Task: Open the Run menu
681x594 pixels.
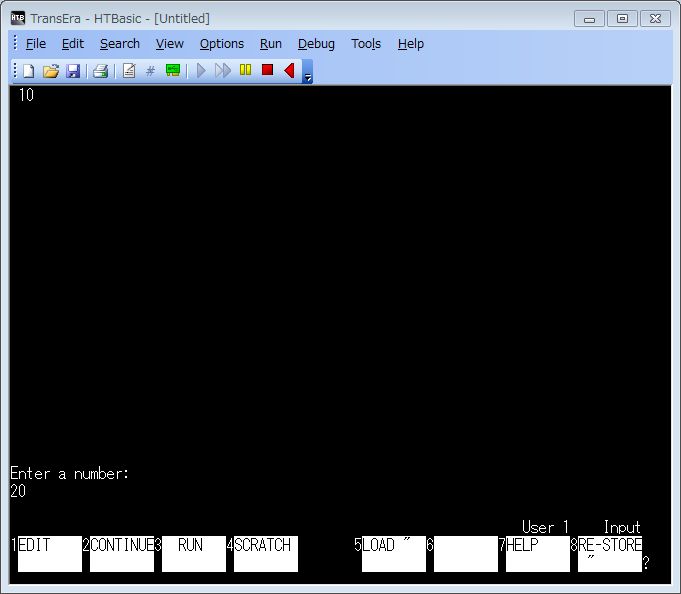Action: tap(271, 44)
